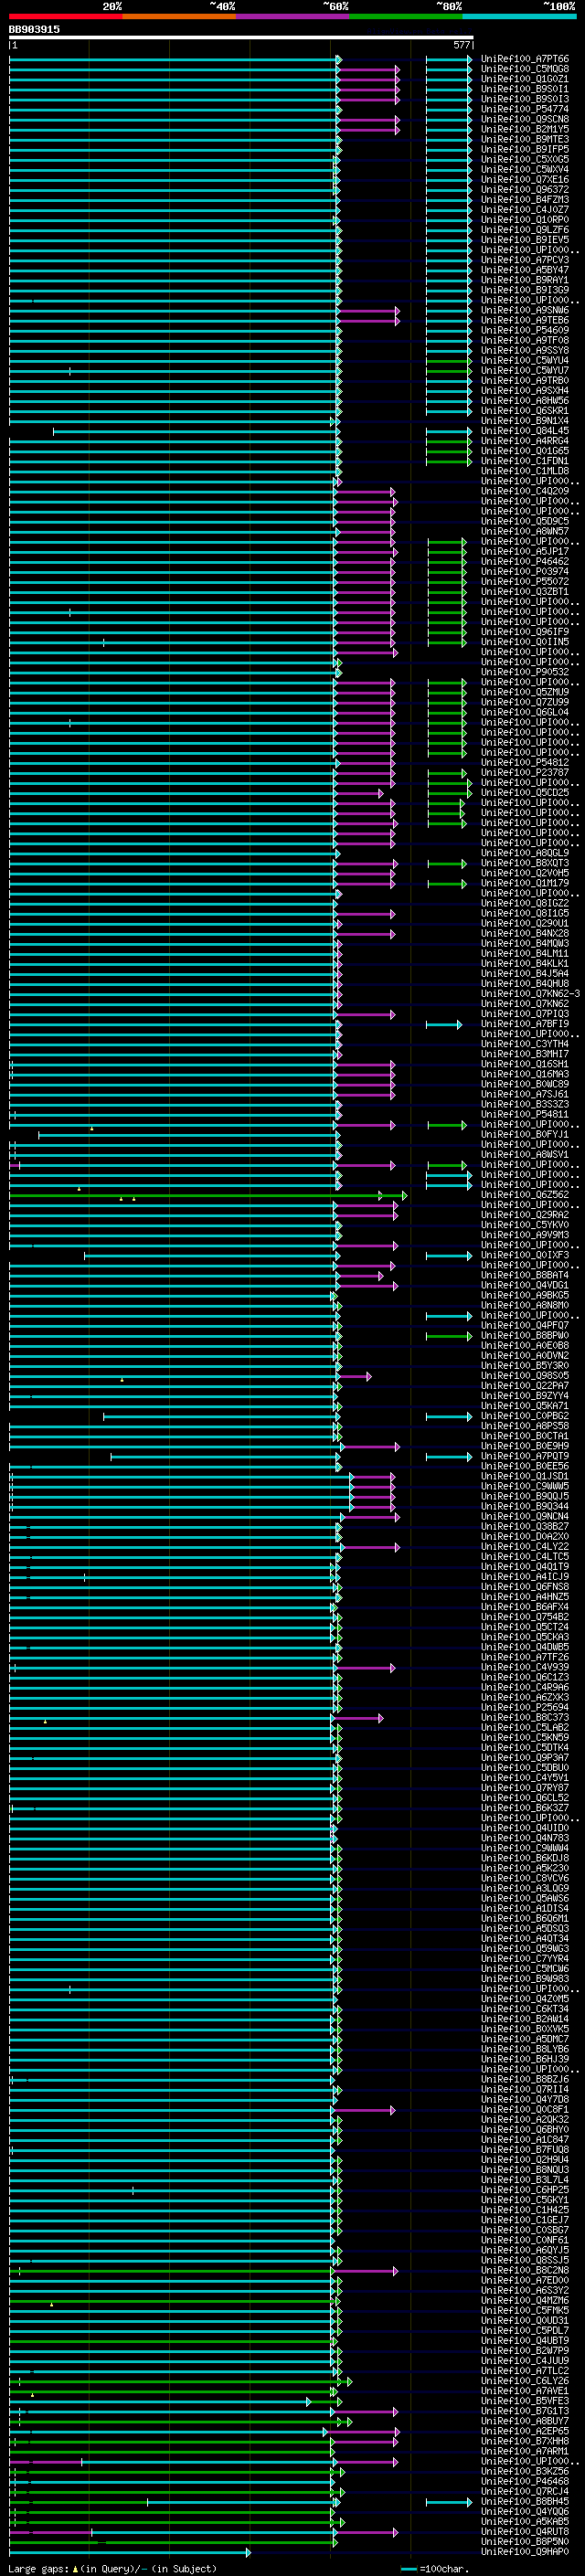Select hit label UniRef100_Q7KN62-3
The height and width of the screenshot is (2576, 585).
point(530,993)
